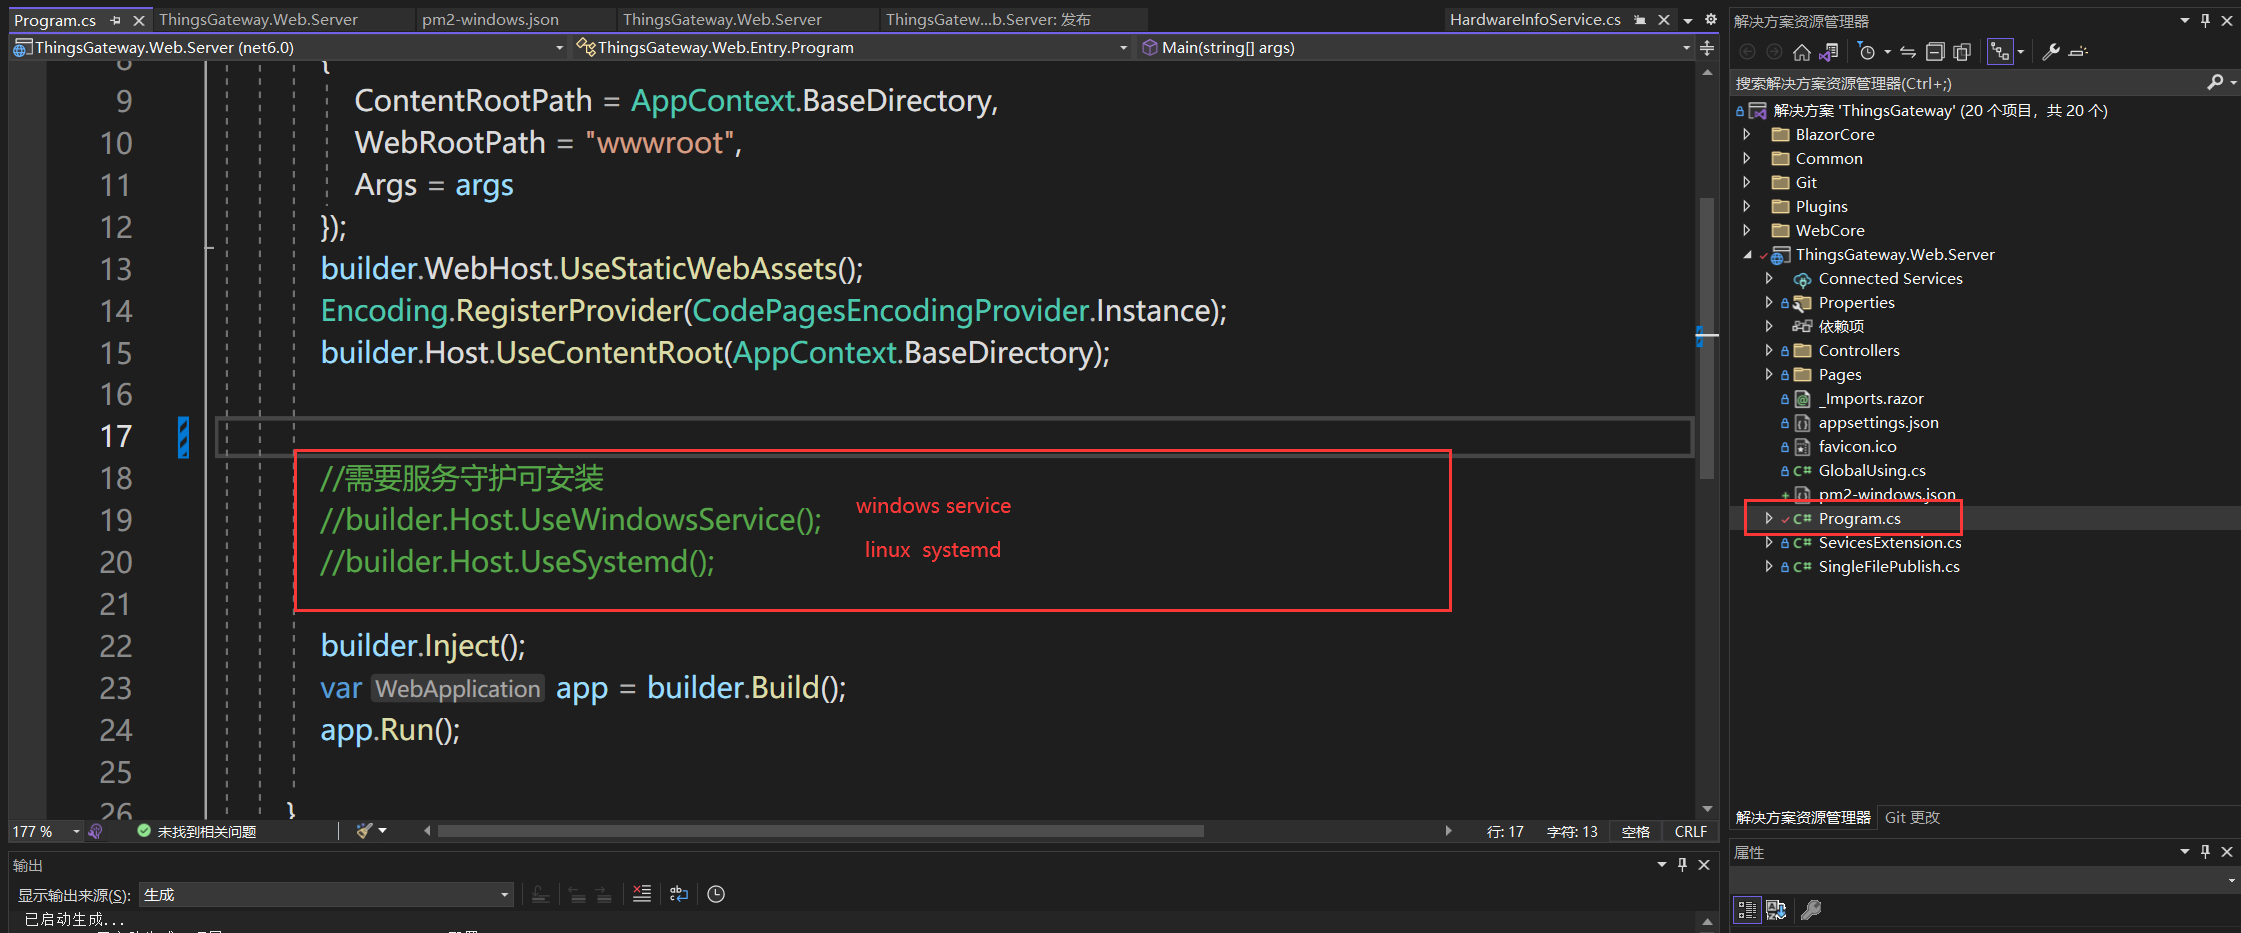Click Sync with Active Document arrows icon
2241x933 pixels.
[x=1908, y=52]
